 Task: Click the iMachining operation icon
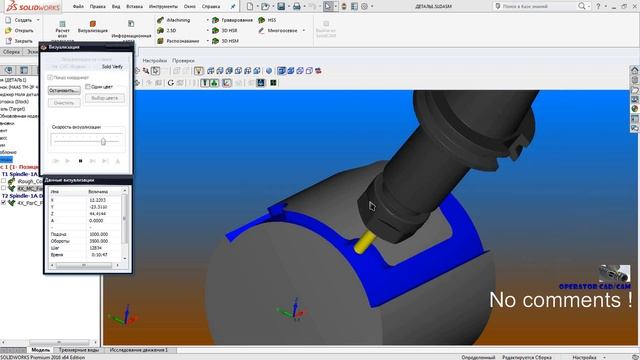pos(160,20)
